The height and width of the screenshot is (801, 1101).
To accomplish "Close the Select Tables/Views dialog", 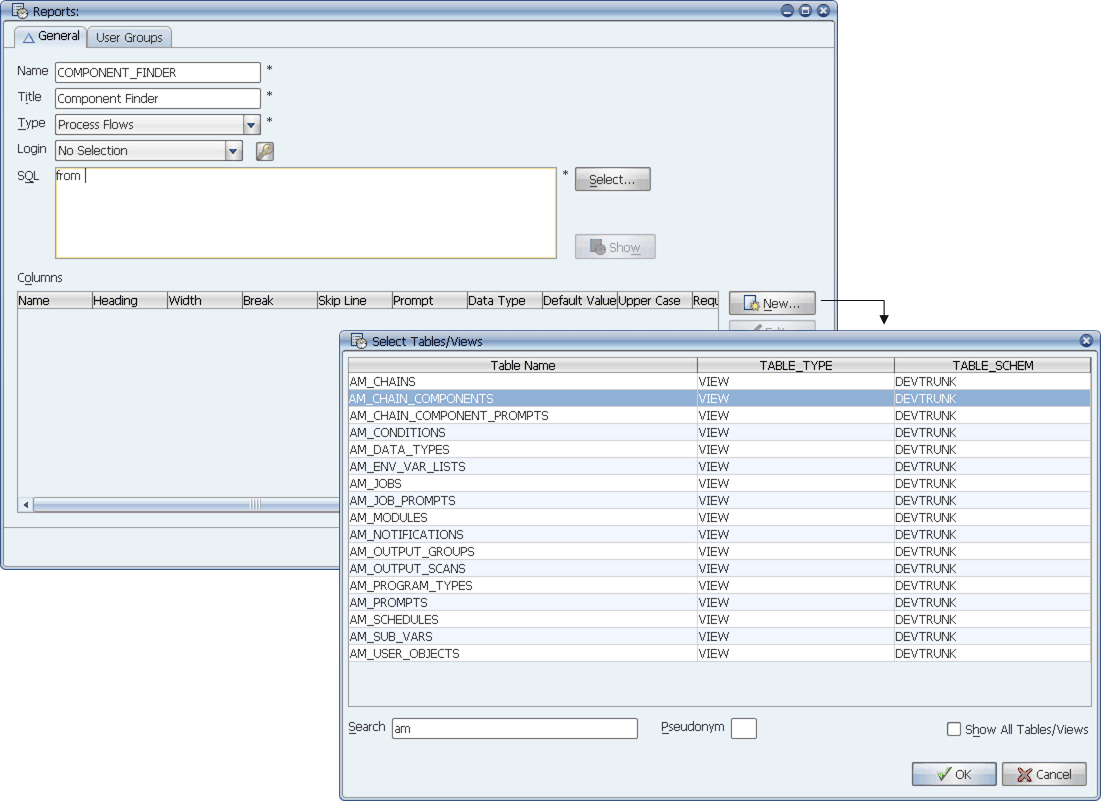I will (1086, 340).
